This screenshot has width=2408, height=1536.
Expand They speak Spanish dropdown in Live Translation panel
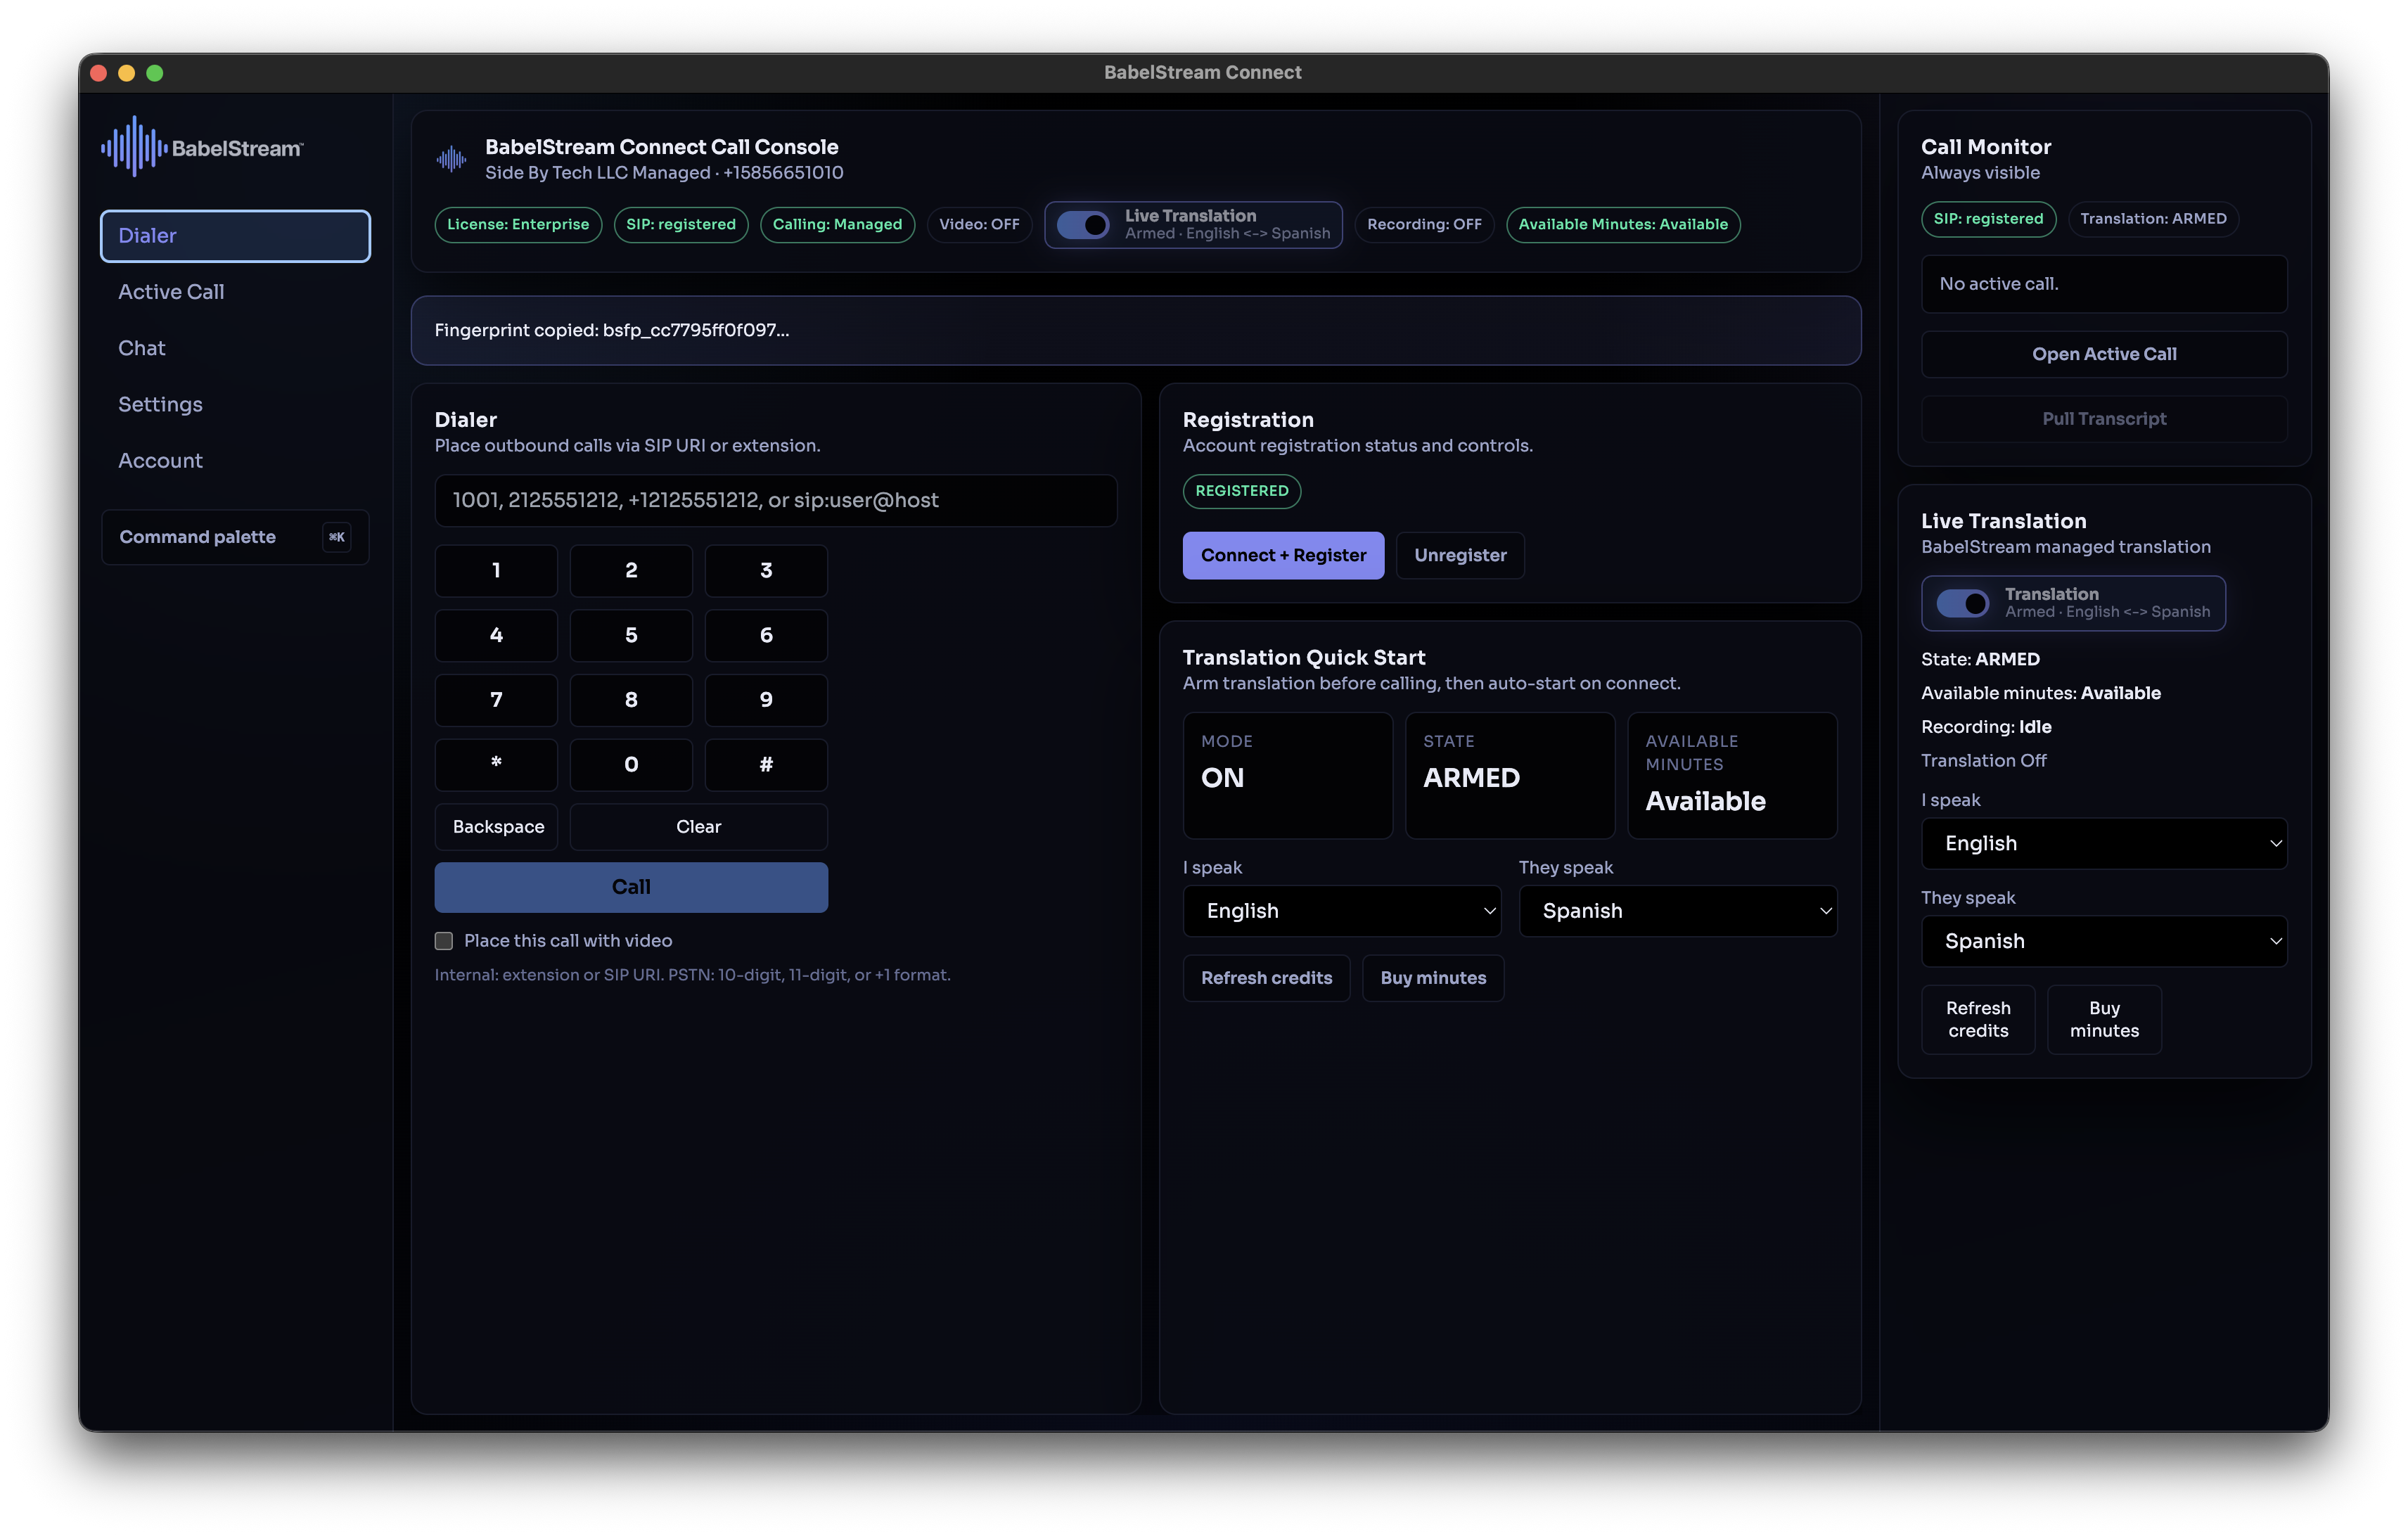(x=2104, y=941)
